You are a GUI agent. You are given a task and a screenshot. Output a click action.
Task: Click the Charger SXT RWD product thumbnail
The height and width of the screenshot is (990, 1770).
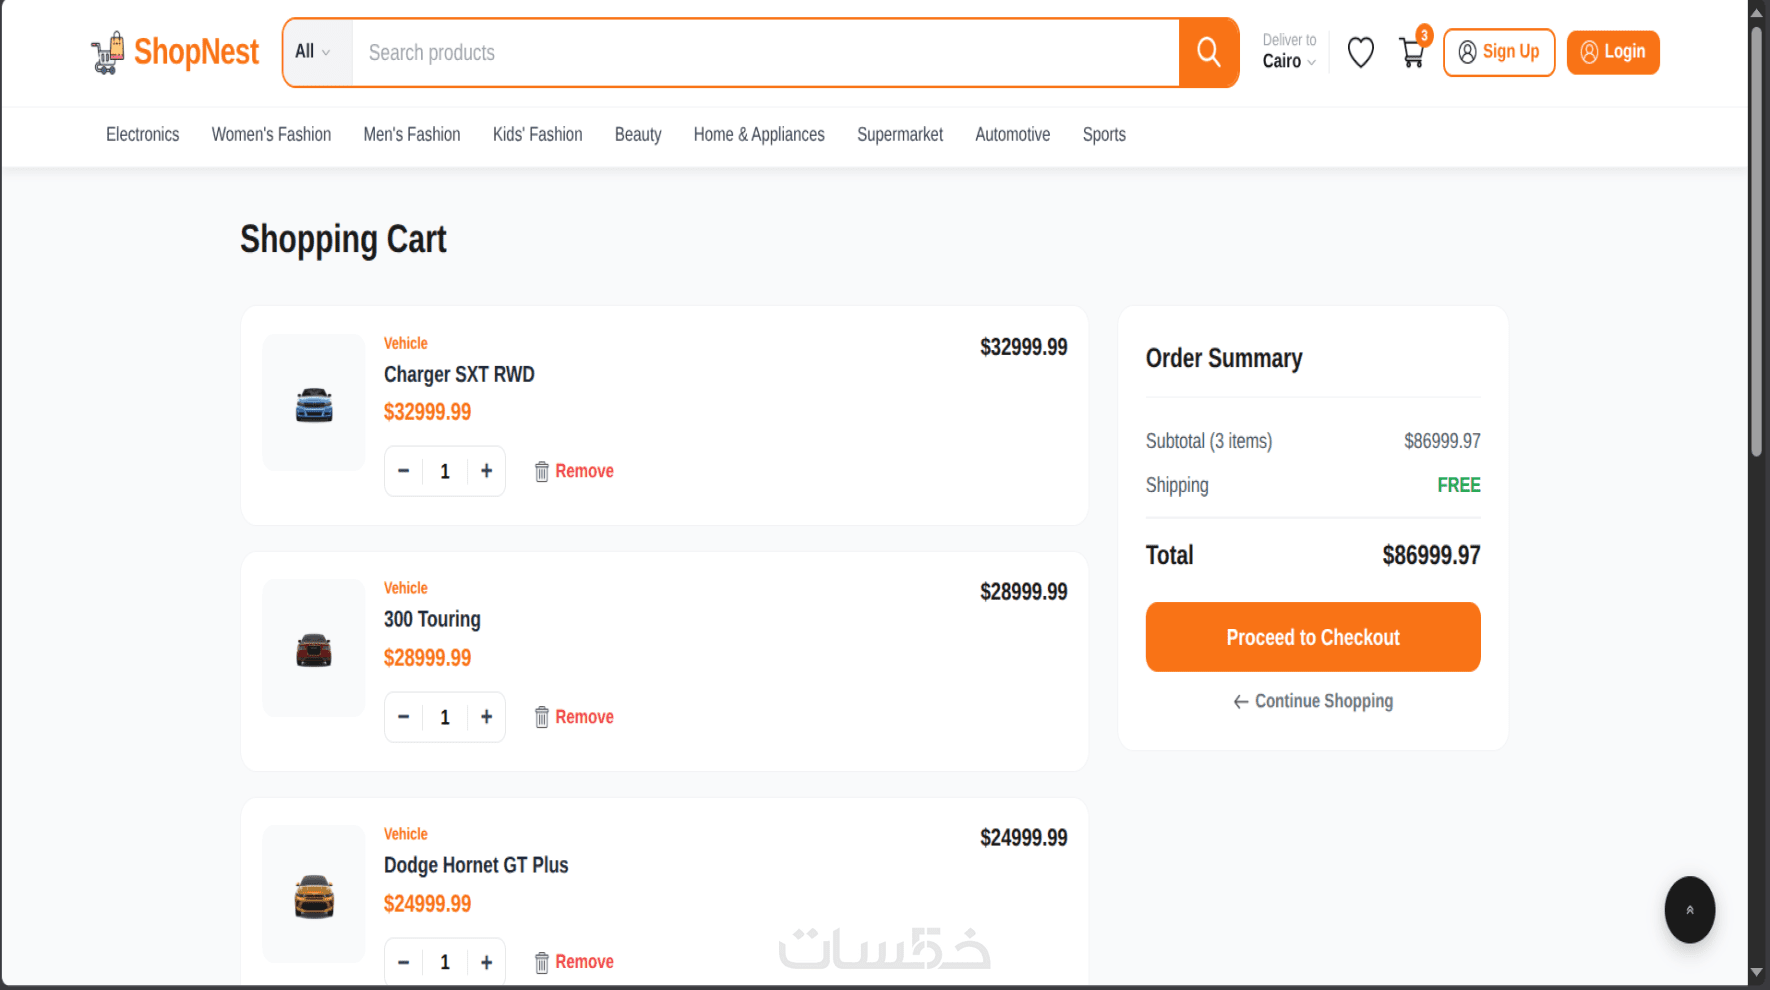click(x=314, y=403)
